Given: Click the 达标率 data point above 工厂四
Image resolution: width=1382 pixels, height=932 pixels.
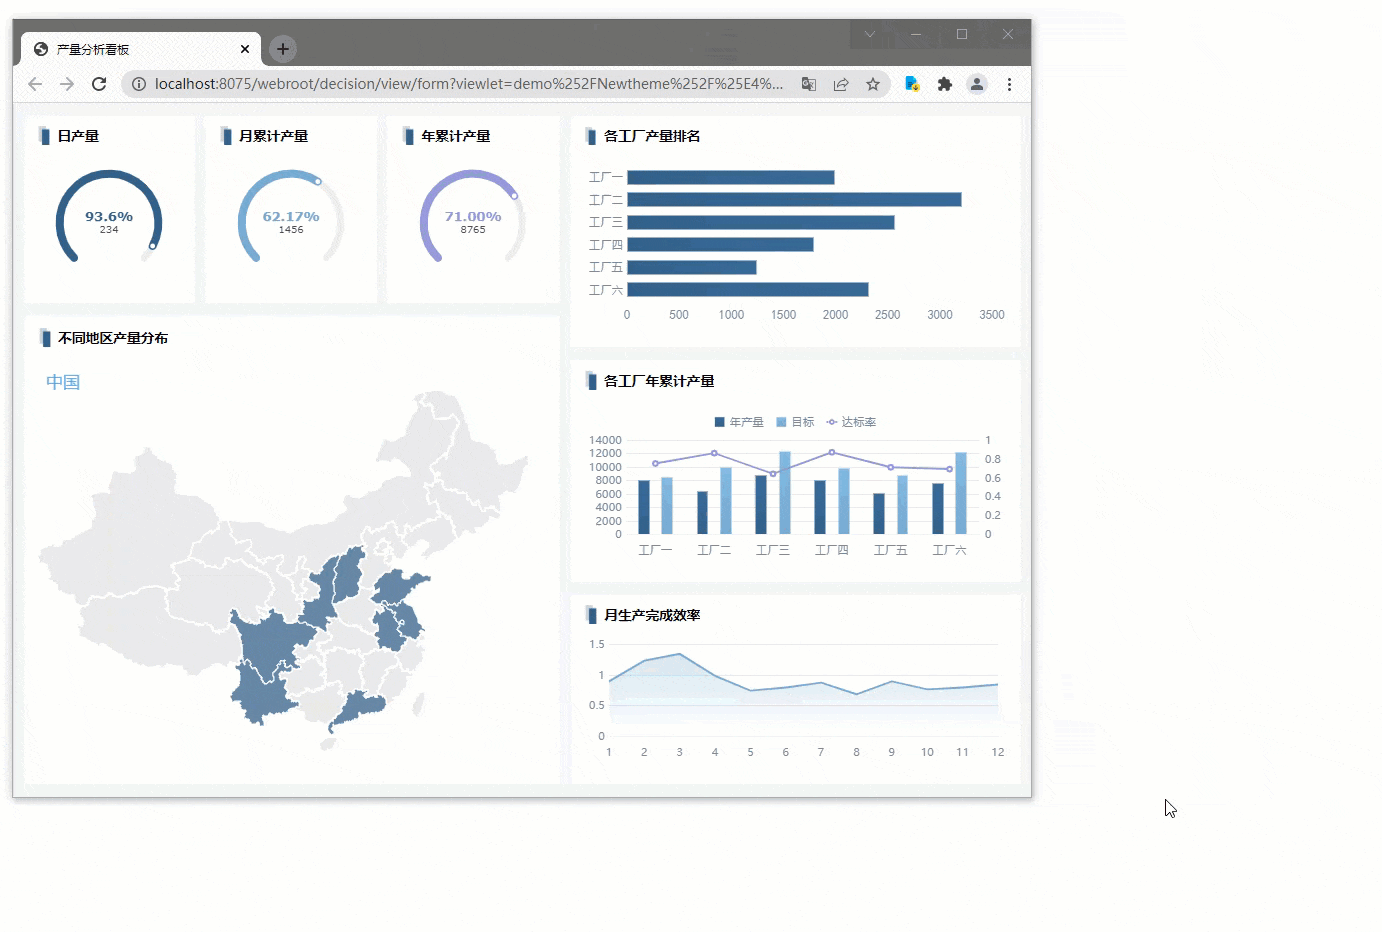Looking at the screenshot, I should coord(832,453).
